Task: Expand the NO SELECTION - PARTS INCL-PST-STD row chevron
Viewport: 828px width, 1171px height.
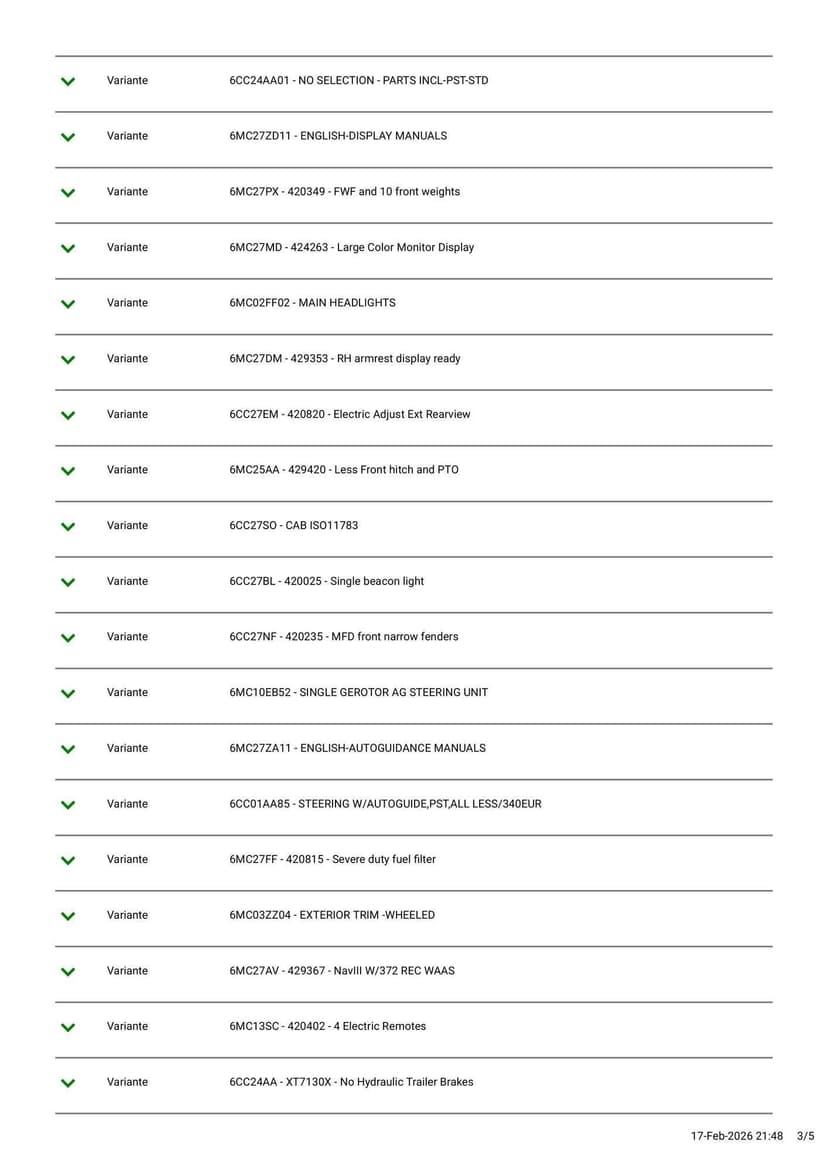Action: coord(67,81)
